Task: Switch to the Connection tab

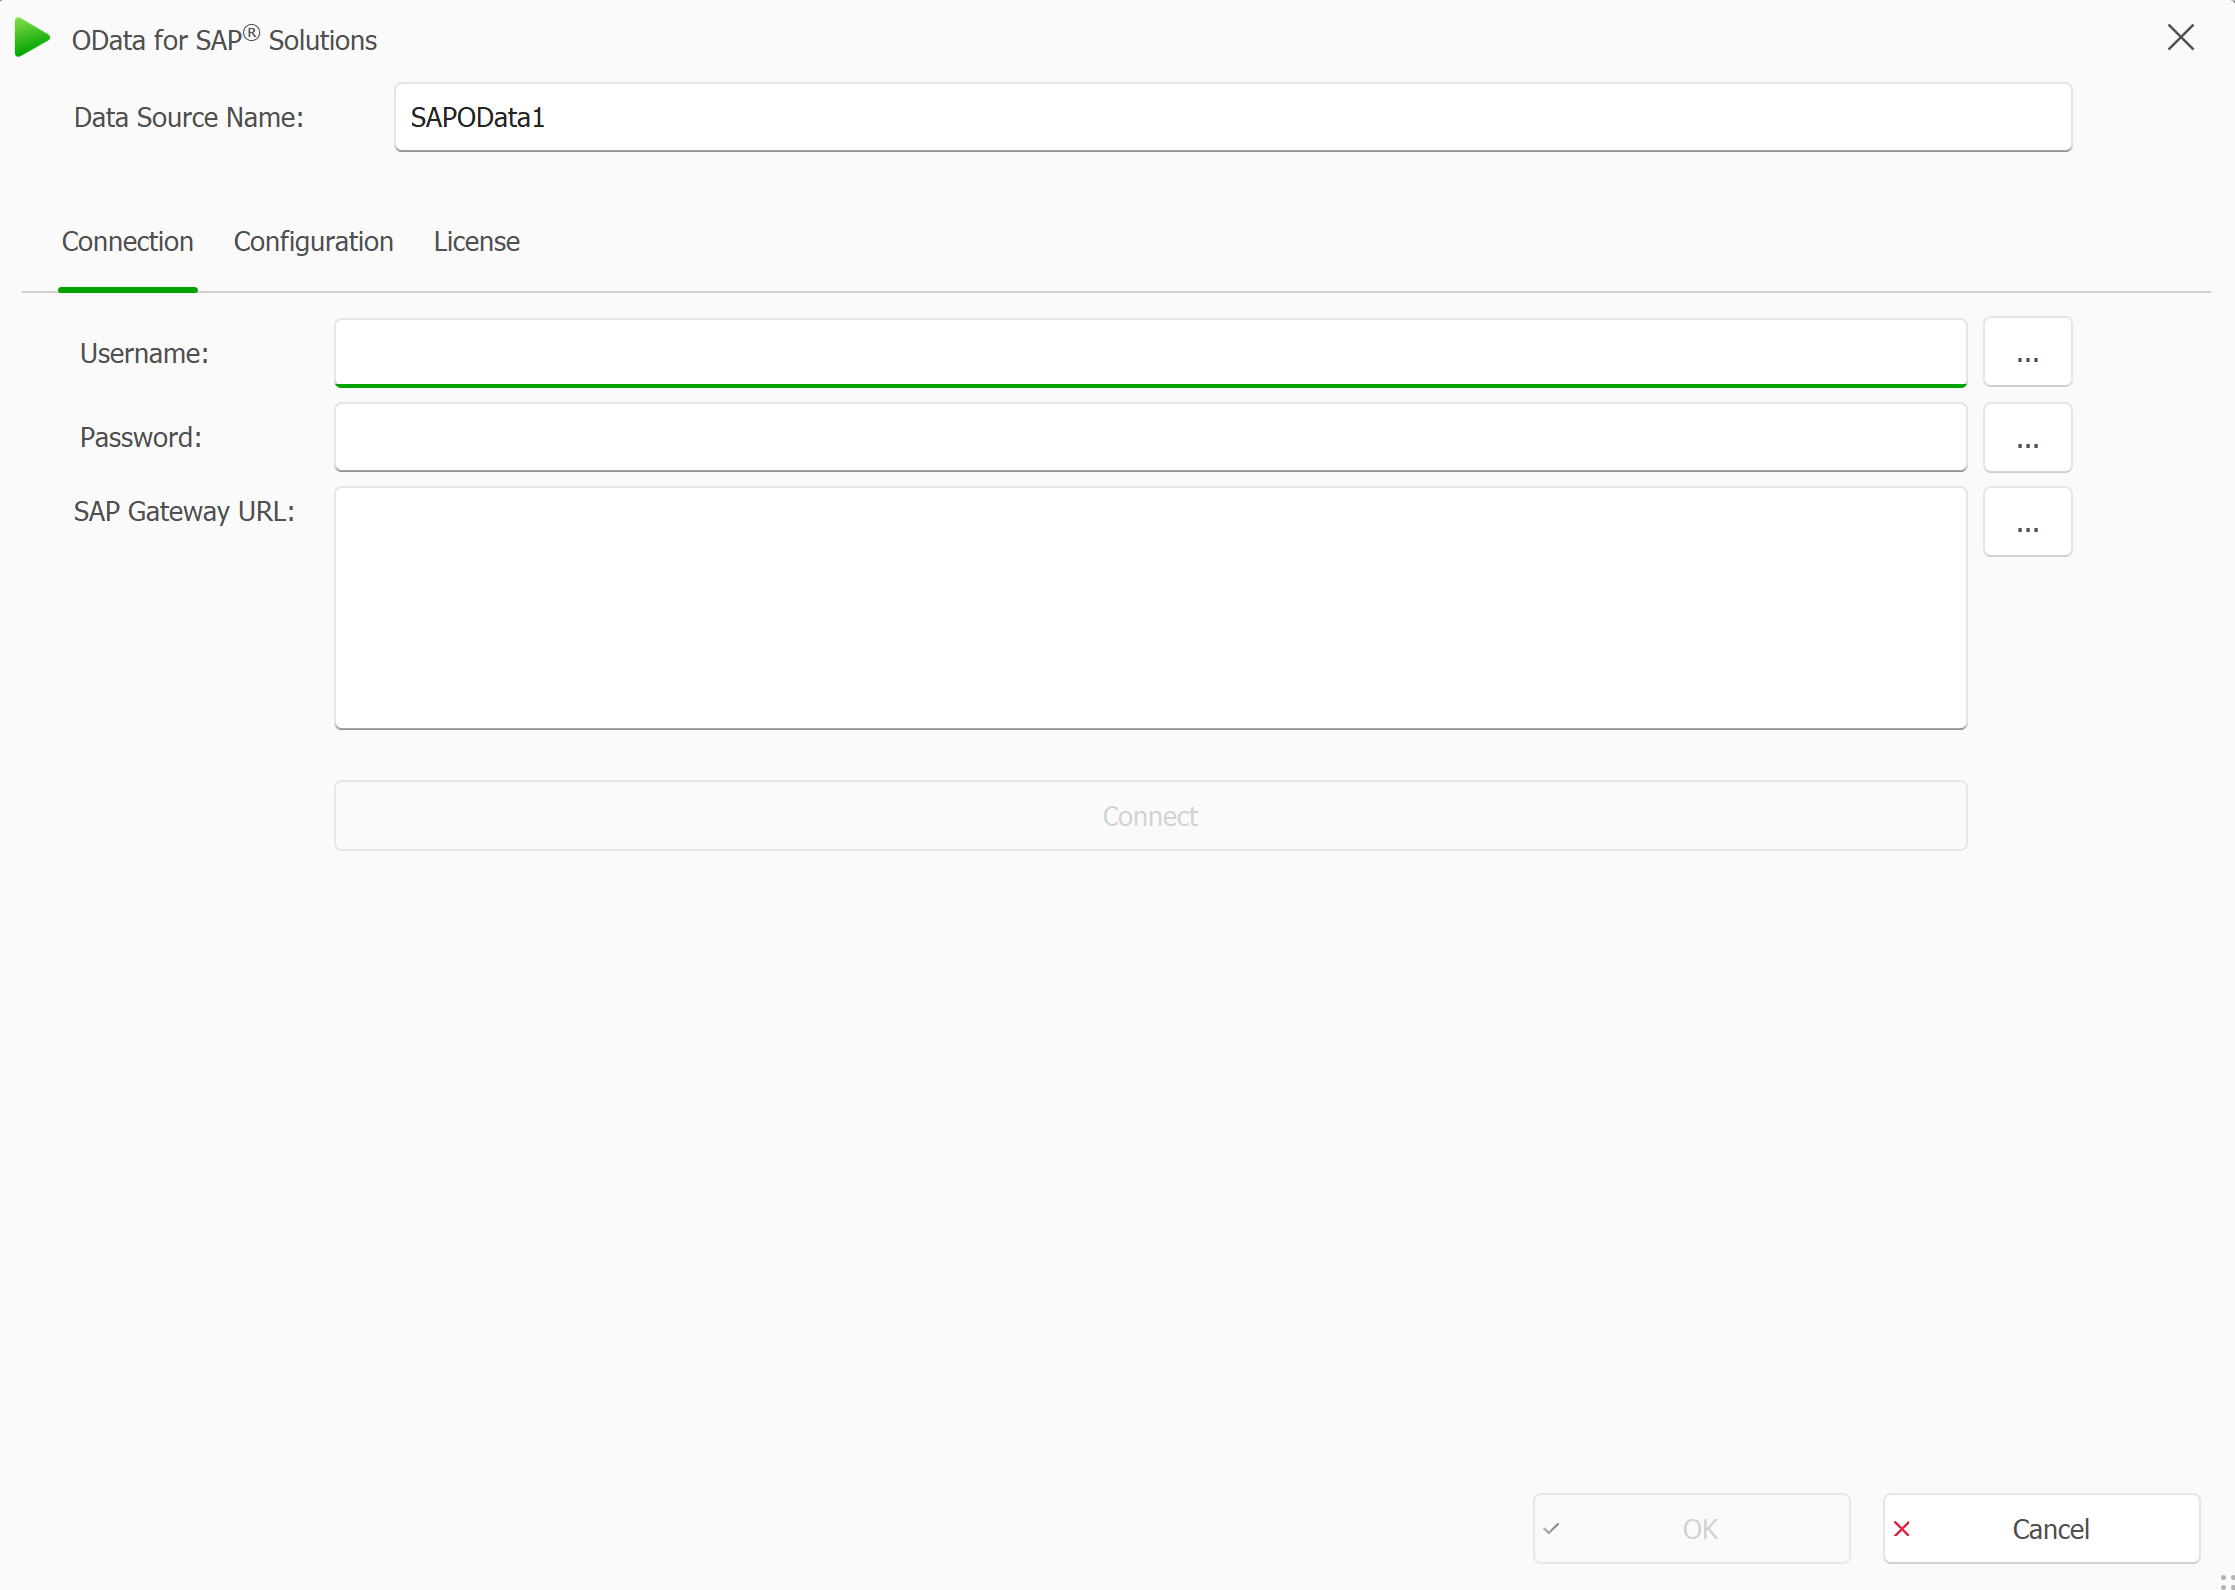Action: coord(127,242)
